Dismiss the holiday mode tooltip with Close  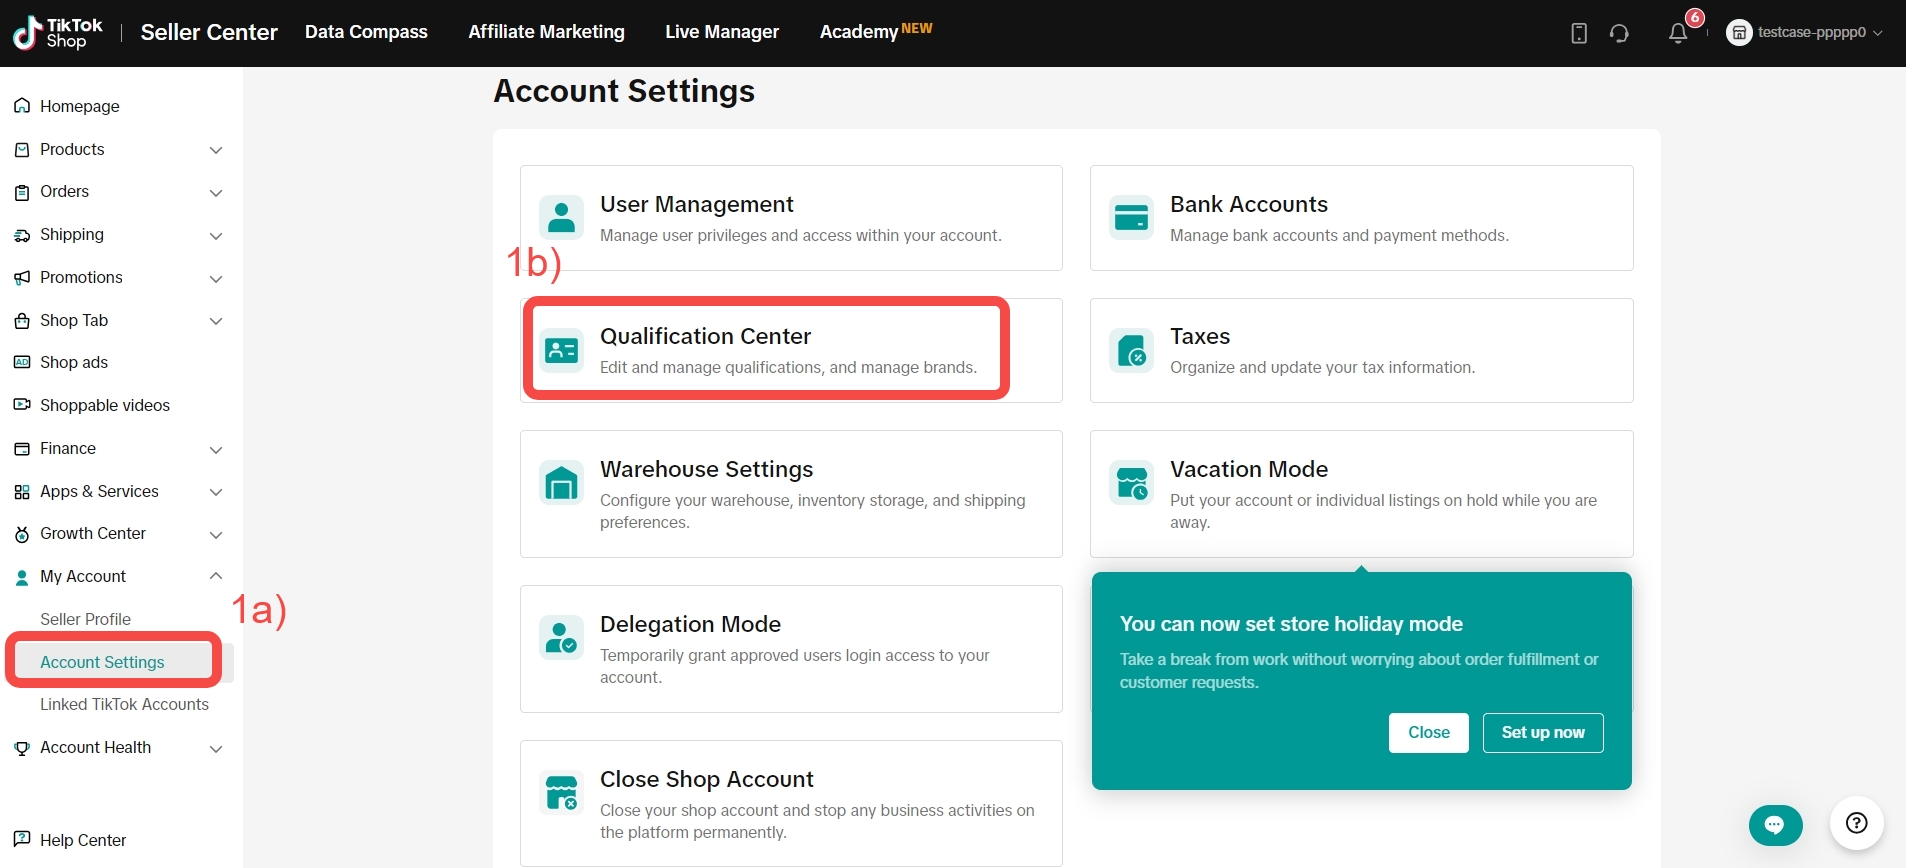[x=1428, y=732]
